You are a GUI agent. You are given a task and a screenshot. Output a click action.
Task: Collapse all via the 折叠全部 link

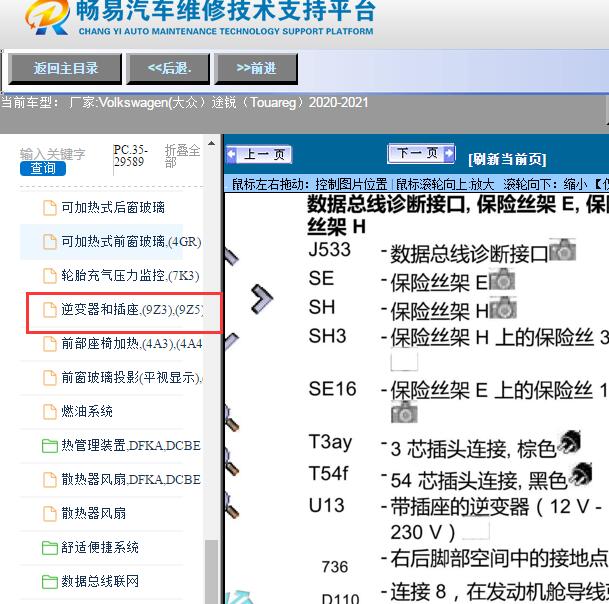pos(183,156)
